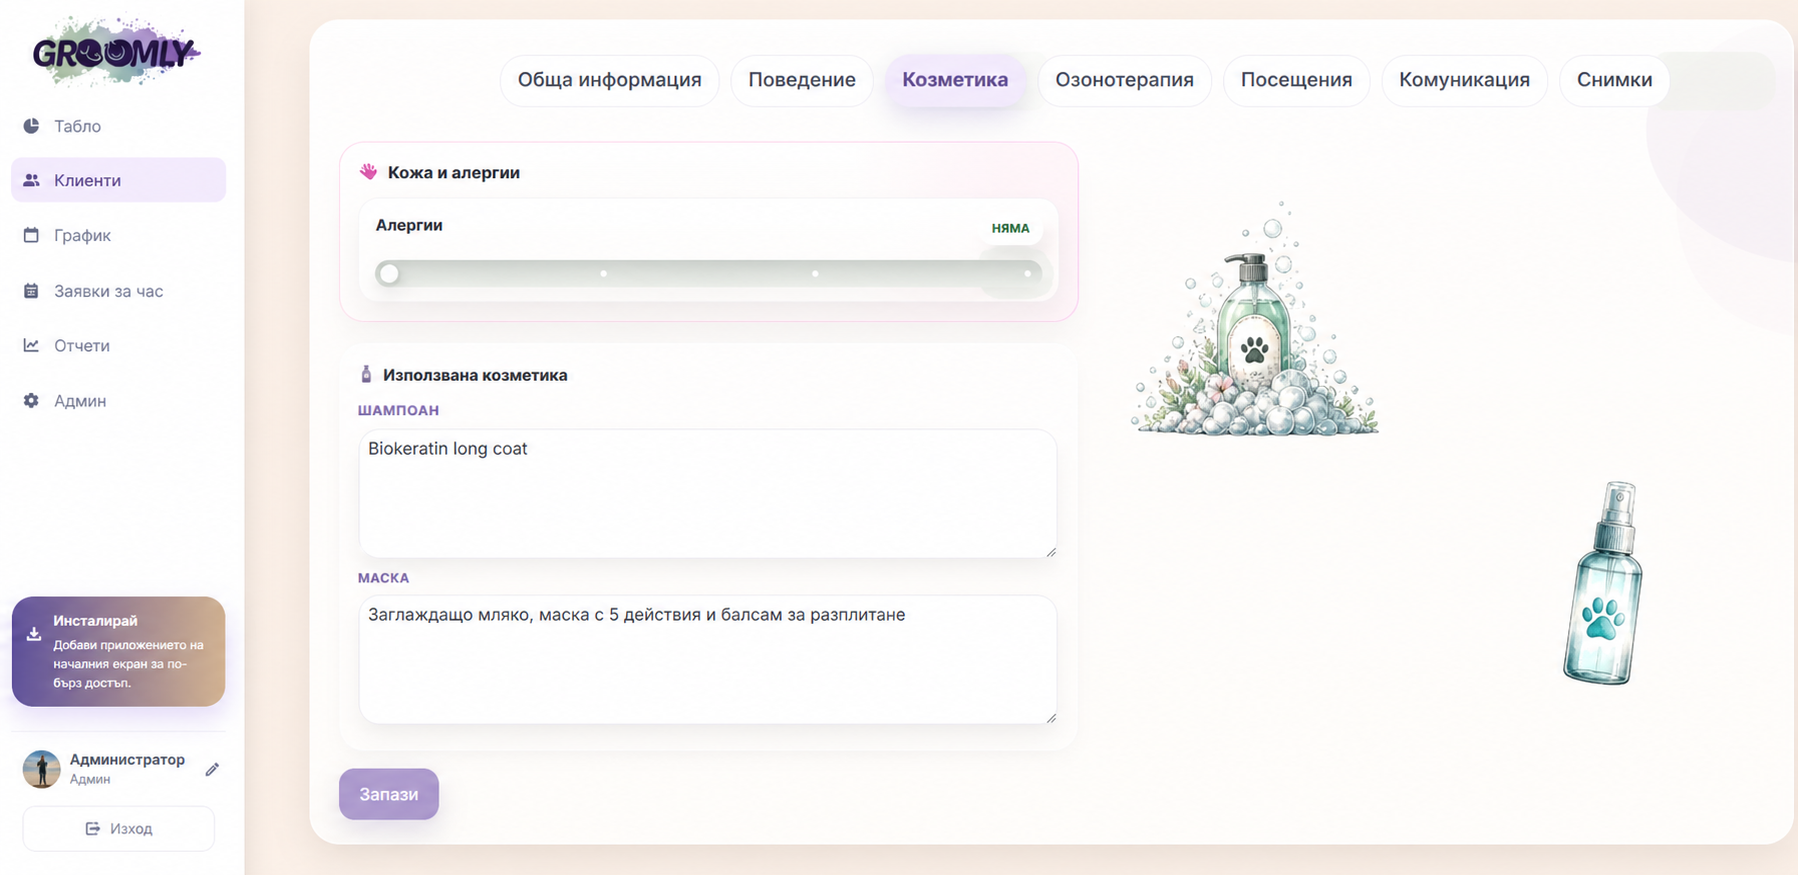
Task: Click the Отчети chart icon
Action: pyautogui.click(x=32, y=345)
